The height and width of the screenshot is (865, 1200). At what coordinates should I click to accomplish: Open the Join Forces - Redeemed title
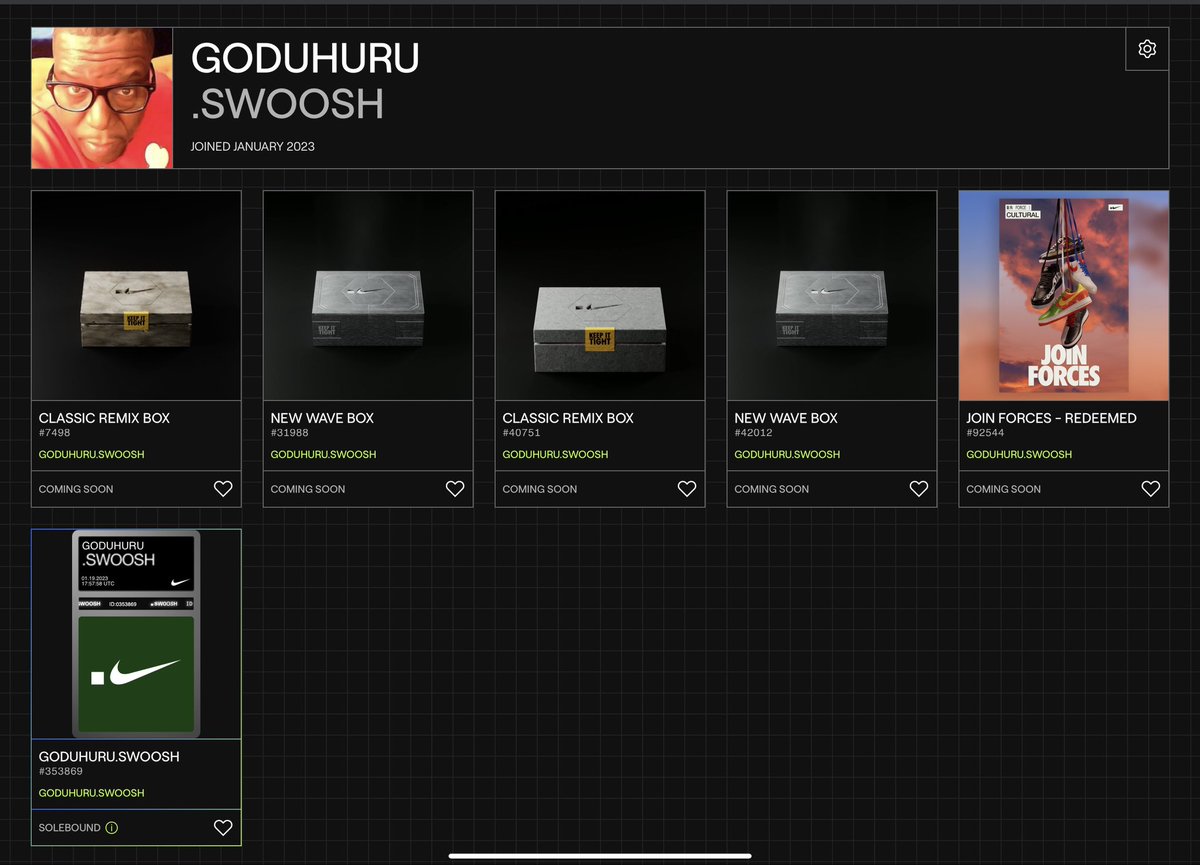1052,418
